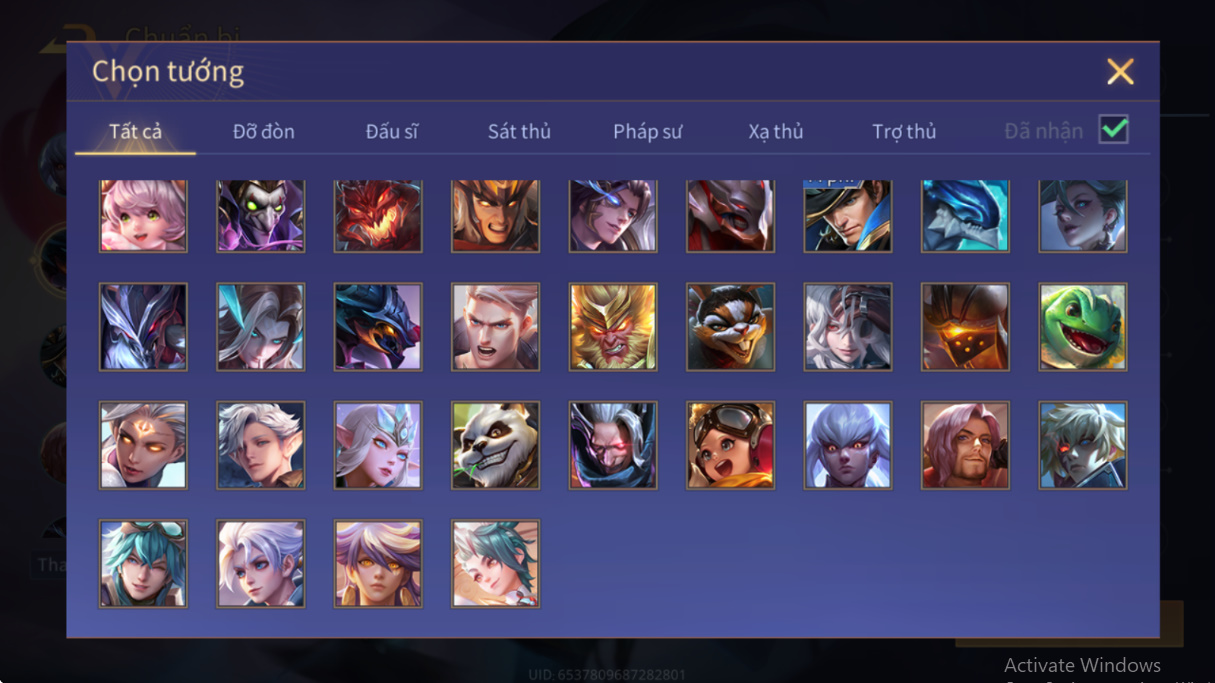Image resolution: width=1215 pixels, height=683 pixels.
Task: Select the red demon hero portrait
Action: click(x=378, y=216)
